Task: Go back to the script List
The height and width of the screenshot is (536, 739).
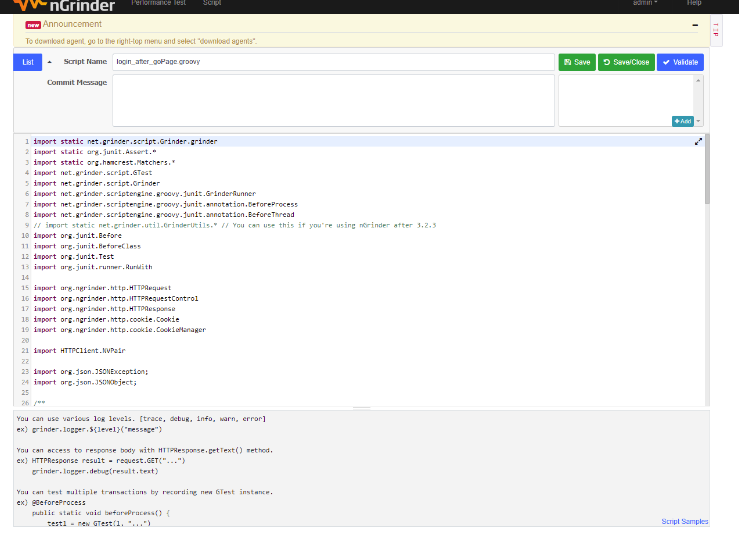Action: click(x=28, y=62)
